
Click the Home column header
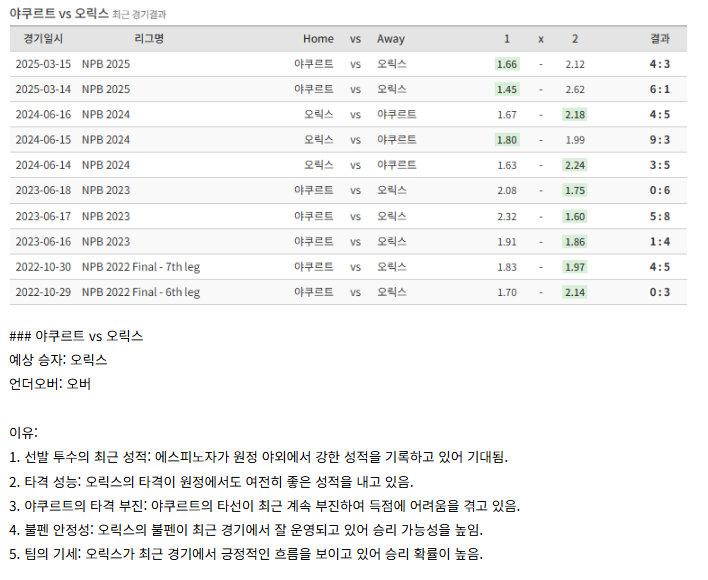click(318, 39)
